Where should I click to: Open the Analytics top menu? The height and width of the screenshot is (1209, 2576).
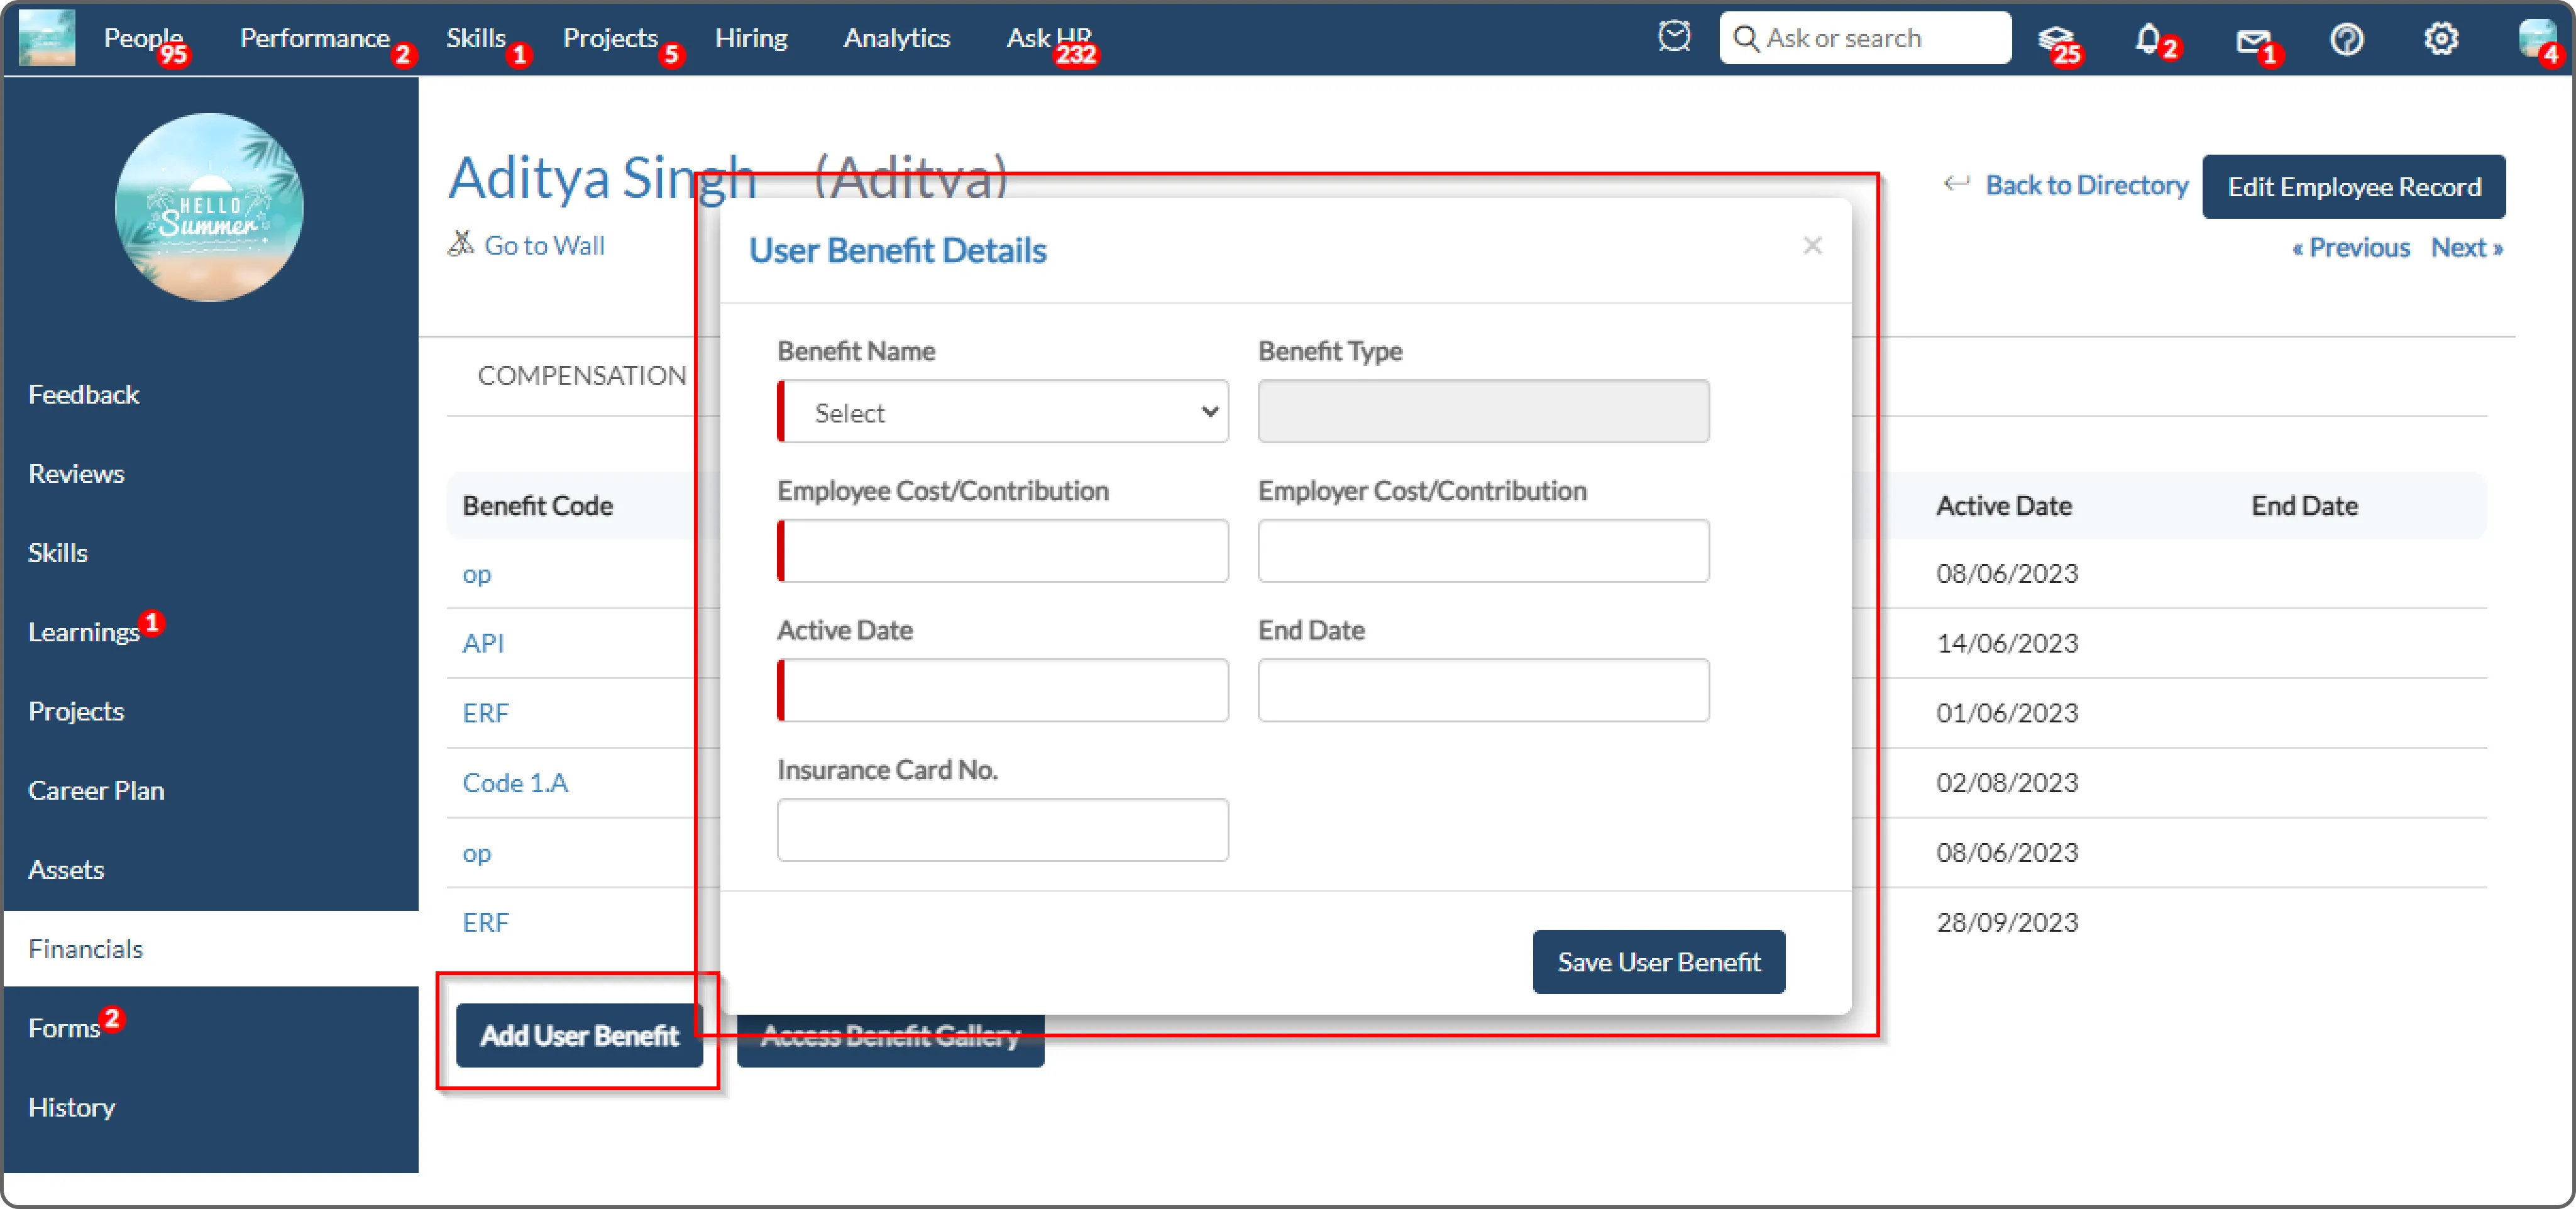pos(896,38)
